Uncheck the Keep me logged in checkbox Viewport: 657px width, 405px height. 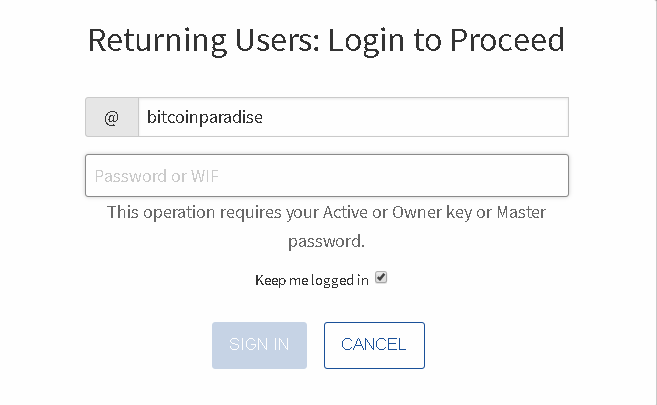[x=381, y=278]
